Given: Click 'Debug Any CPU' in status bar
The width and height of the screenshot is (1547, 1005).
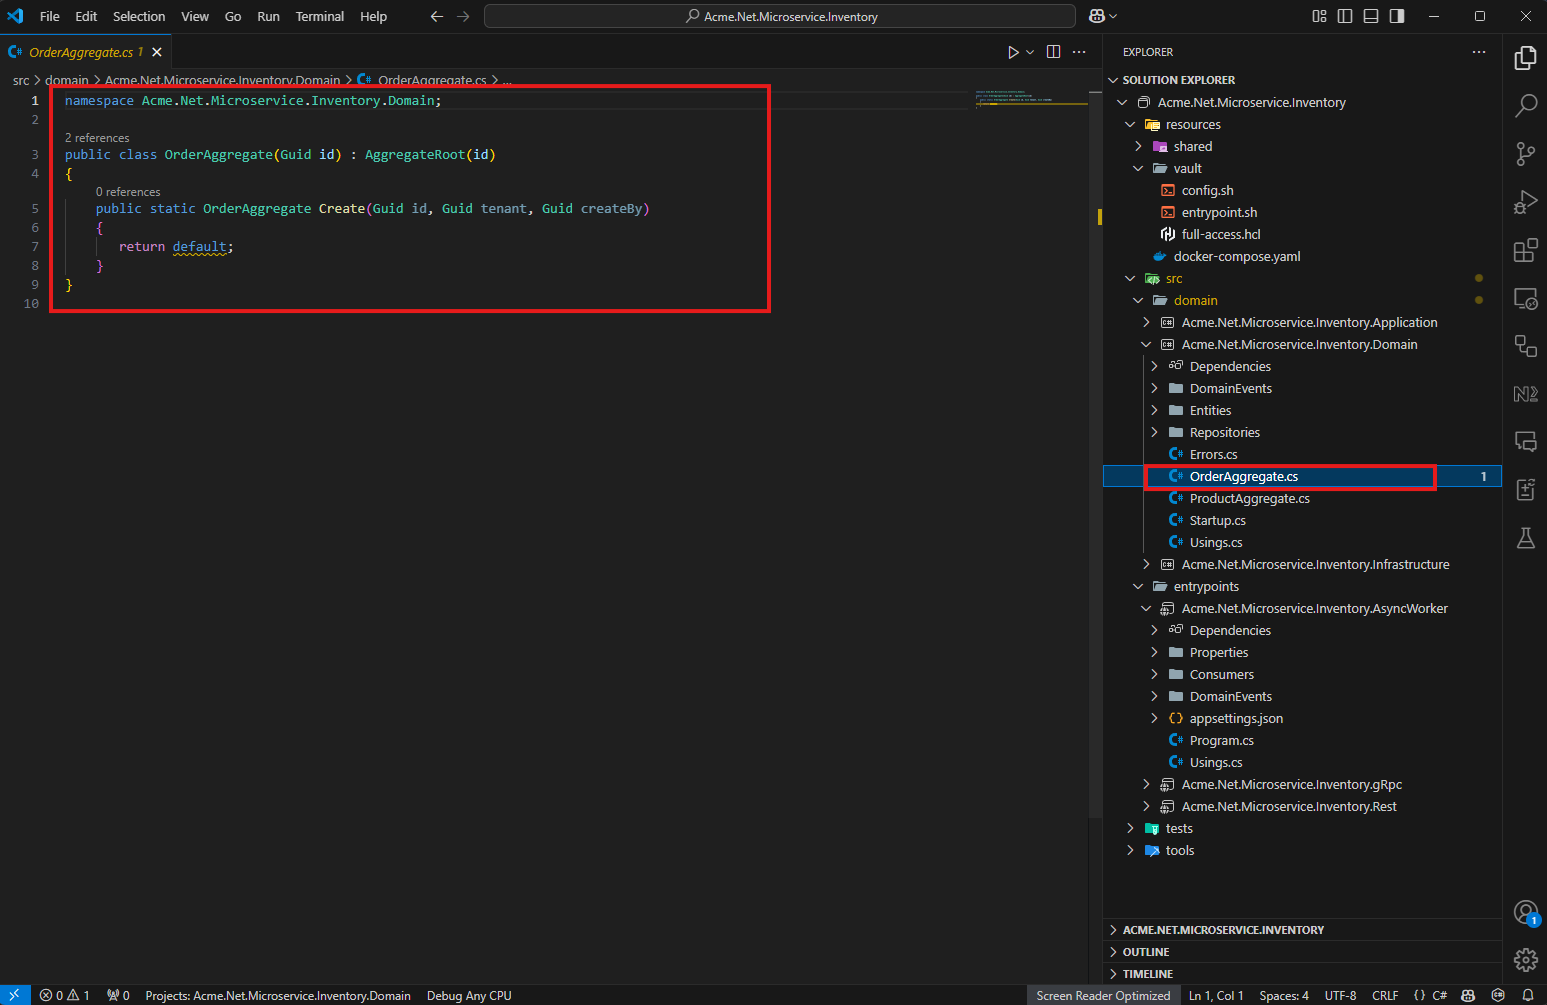Looking at the screenshot, I should click(469, 995).
